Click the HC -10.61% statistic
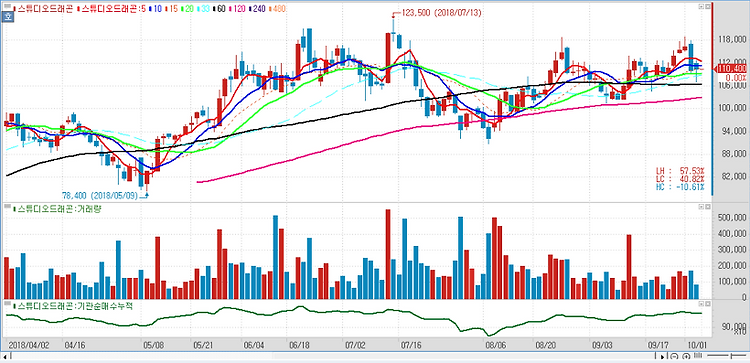The height and width of the screenshot is (363, 750). [681, 186]
